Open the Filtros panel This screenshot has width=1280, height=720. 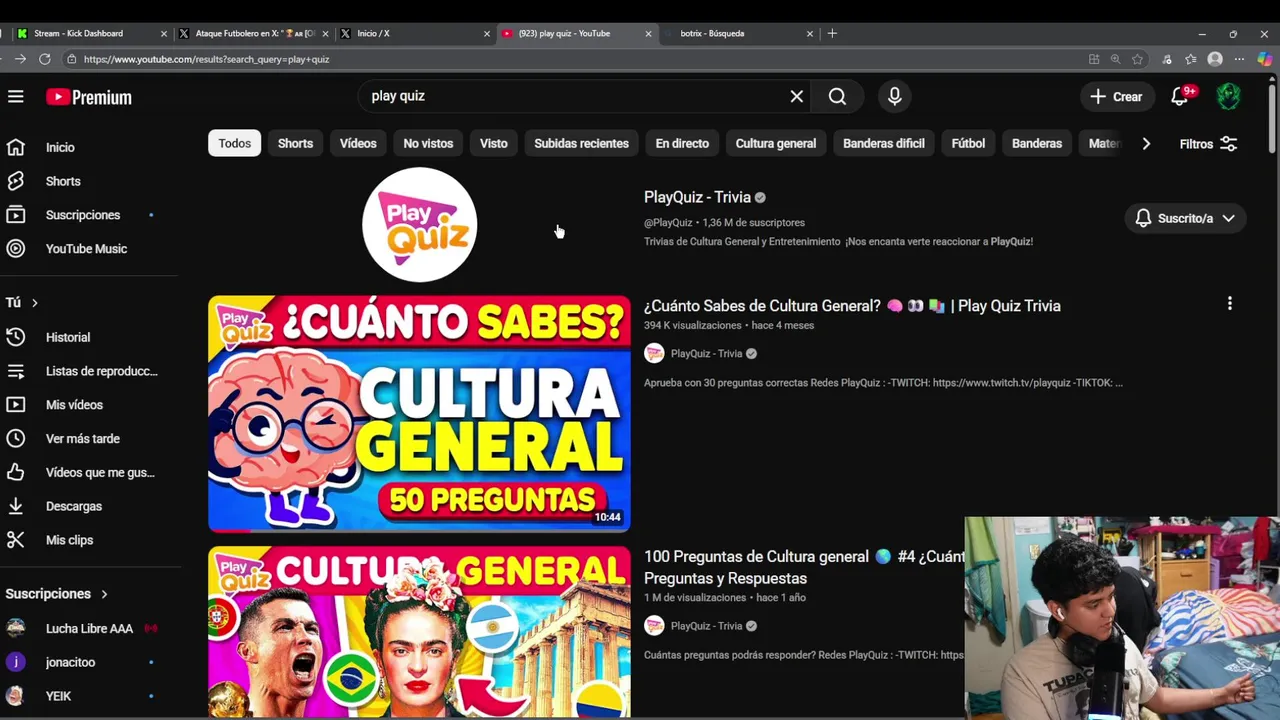pos(1208,144)
